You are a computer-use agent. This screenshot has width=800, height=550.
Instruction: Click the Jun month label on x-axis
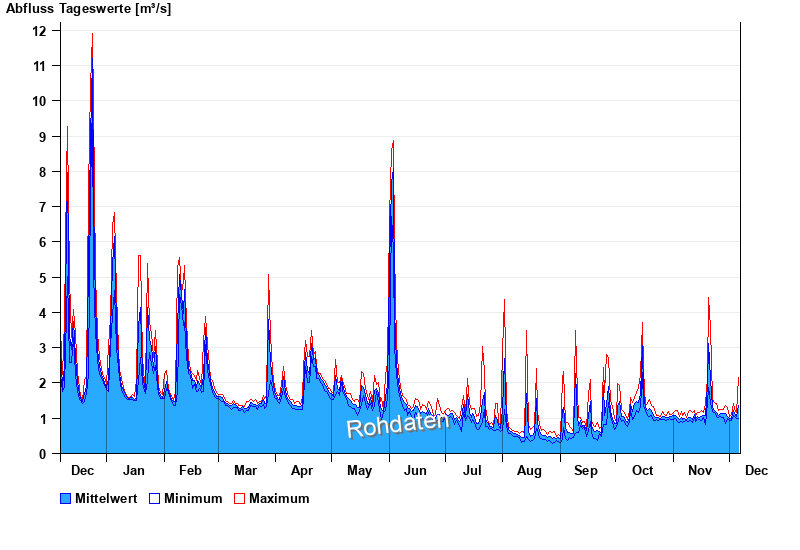pyautogui.click(x=415, y=470)
